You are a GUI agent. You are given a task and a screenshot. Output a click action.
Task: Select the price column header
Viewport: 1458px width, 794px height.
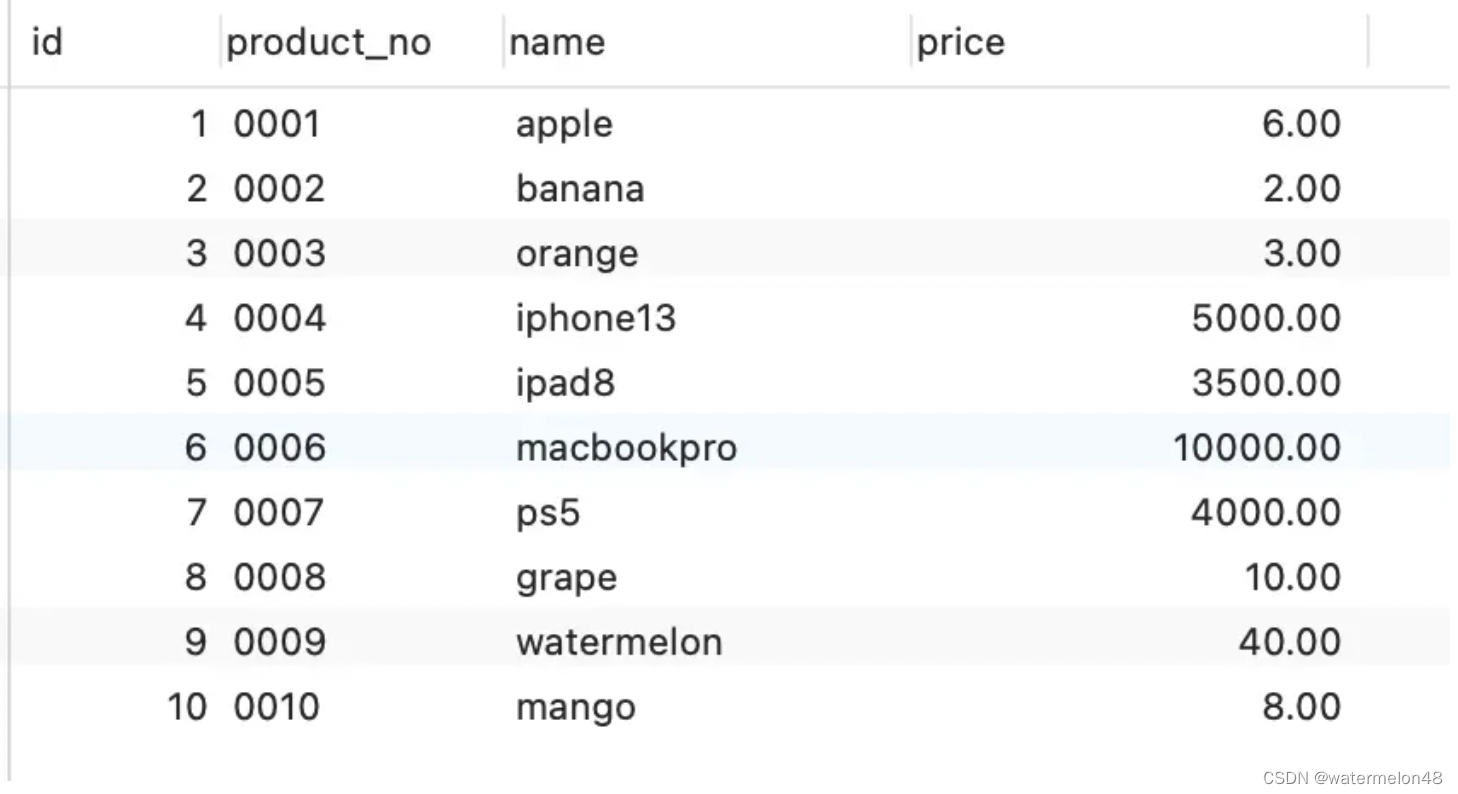(x=960, y=43)
